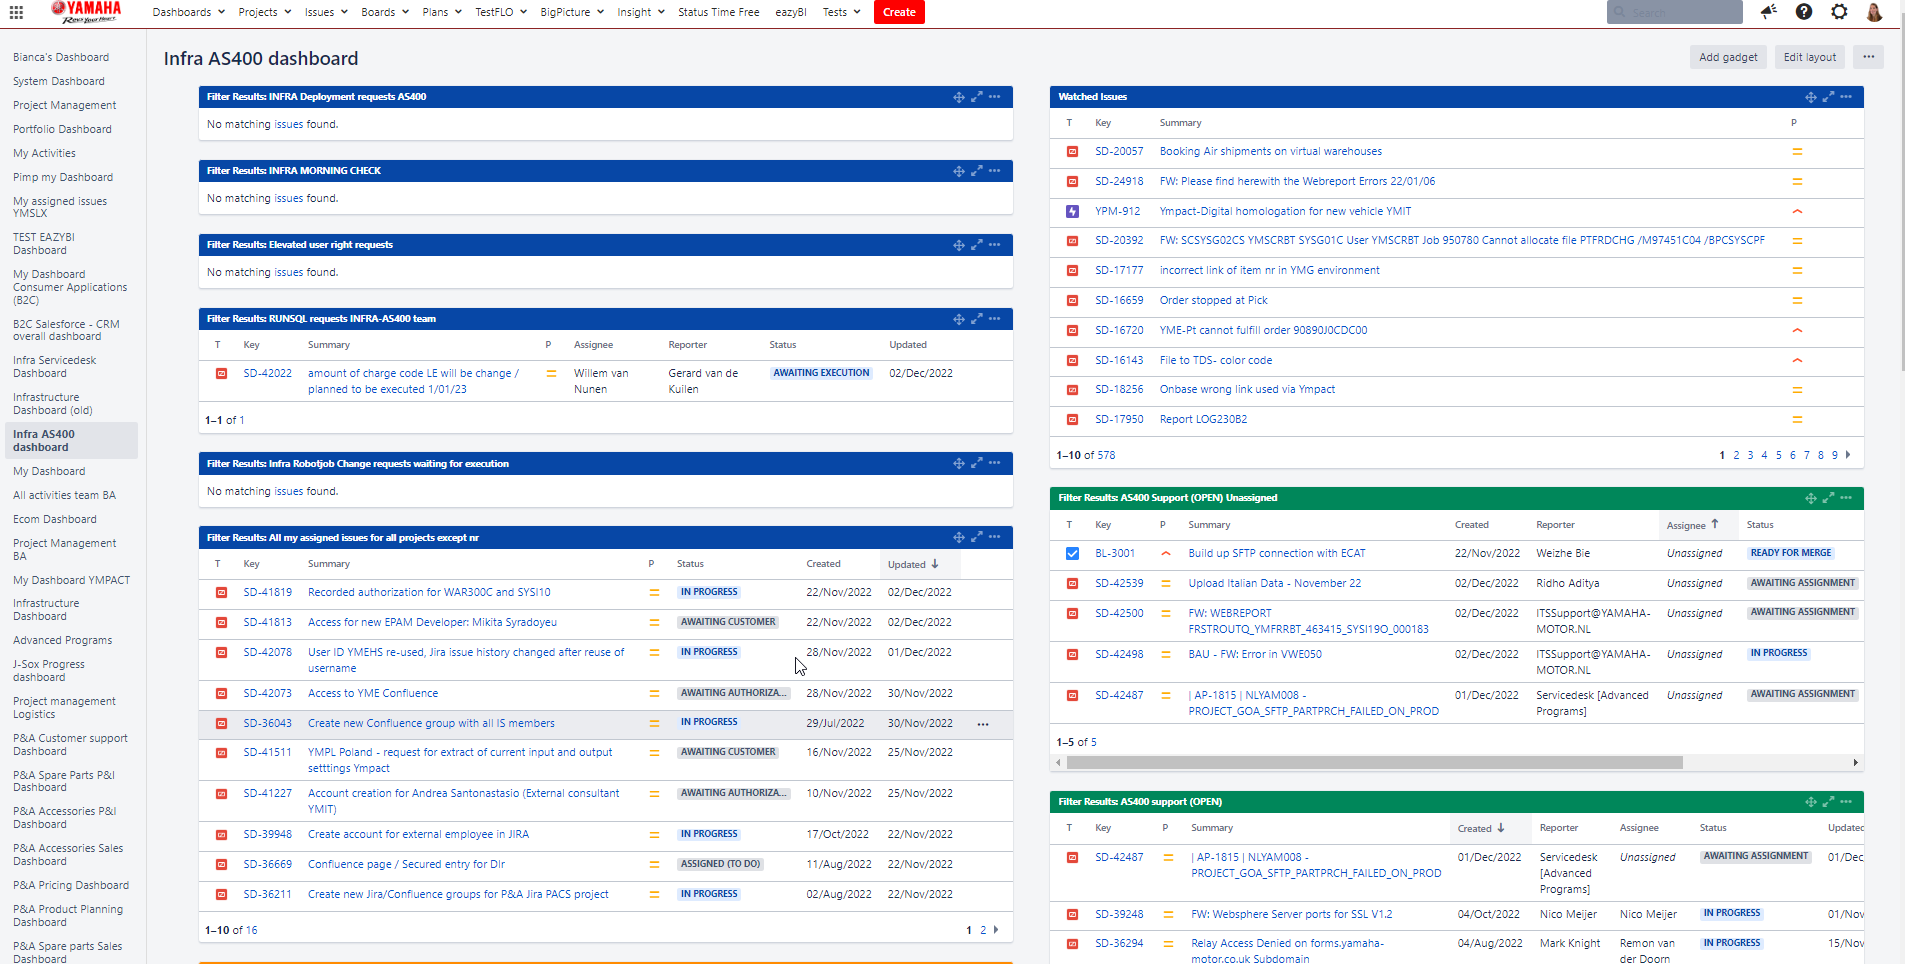Screen dimensions: 1905x964
Task: Click the Add gadget button
Action: click(x=1728, y=57)
